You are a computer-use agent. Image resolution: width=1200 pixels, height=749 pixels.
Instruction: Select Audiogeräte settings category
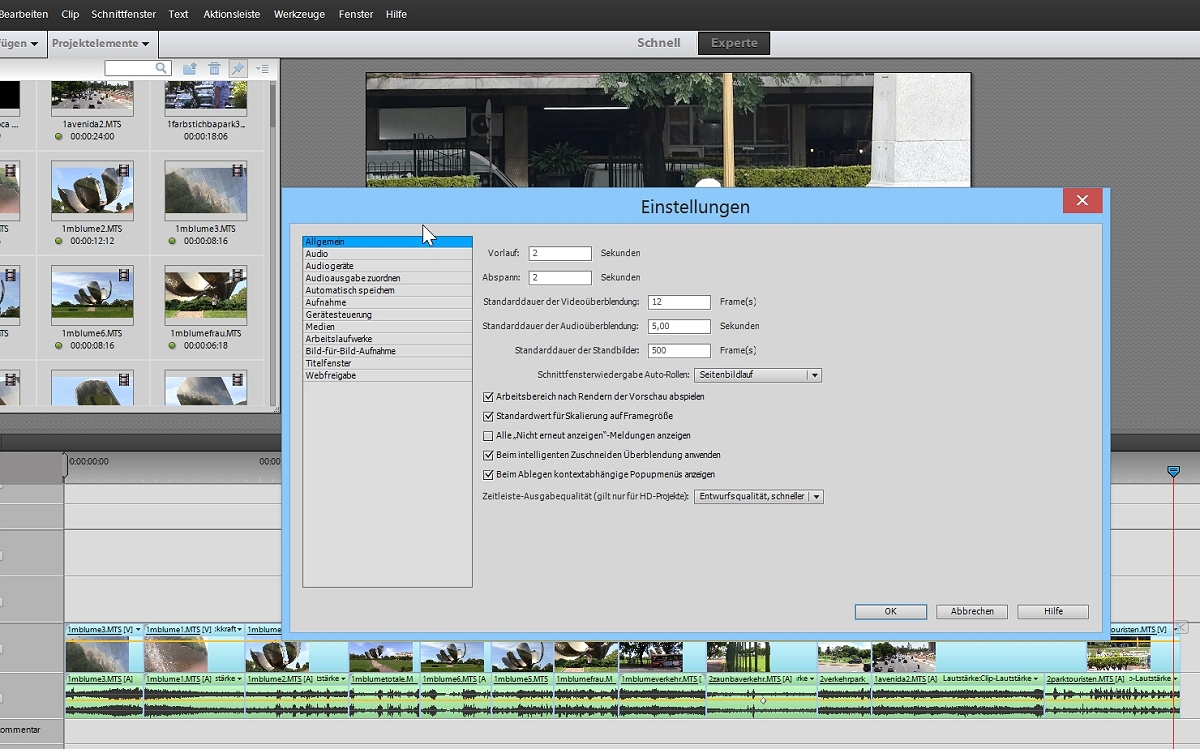click(387, 266)
